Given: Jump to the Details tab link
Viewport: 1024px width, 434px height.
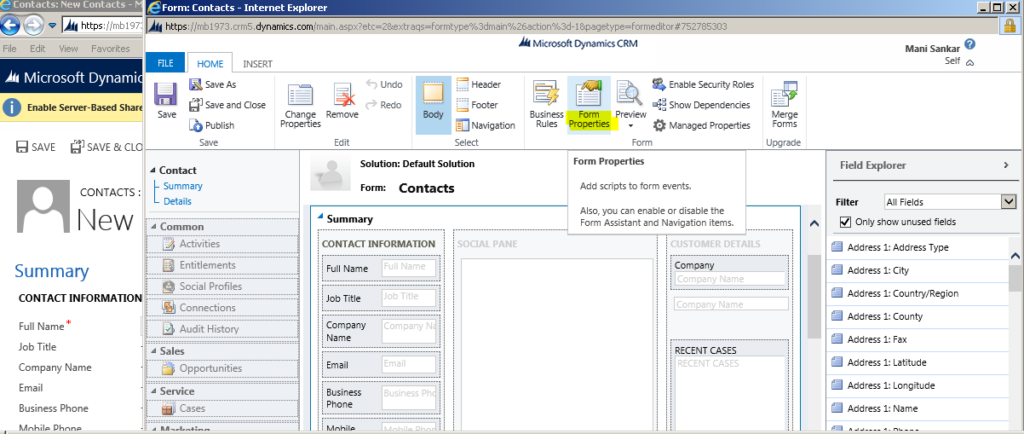Looking at the screenshot, I should click(x=177, y=201).
